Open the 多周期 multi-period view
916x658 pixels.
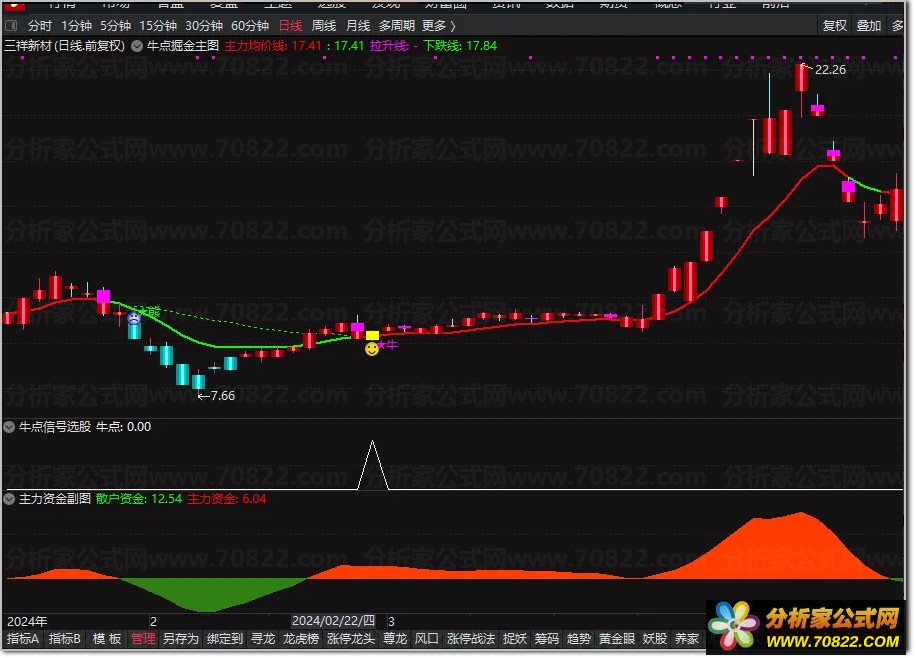coord(397,26)
